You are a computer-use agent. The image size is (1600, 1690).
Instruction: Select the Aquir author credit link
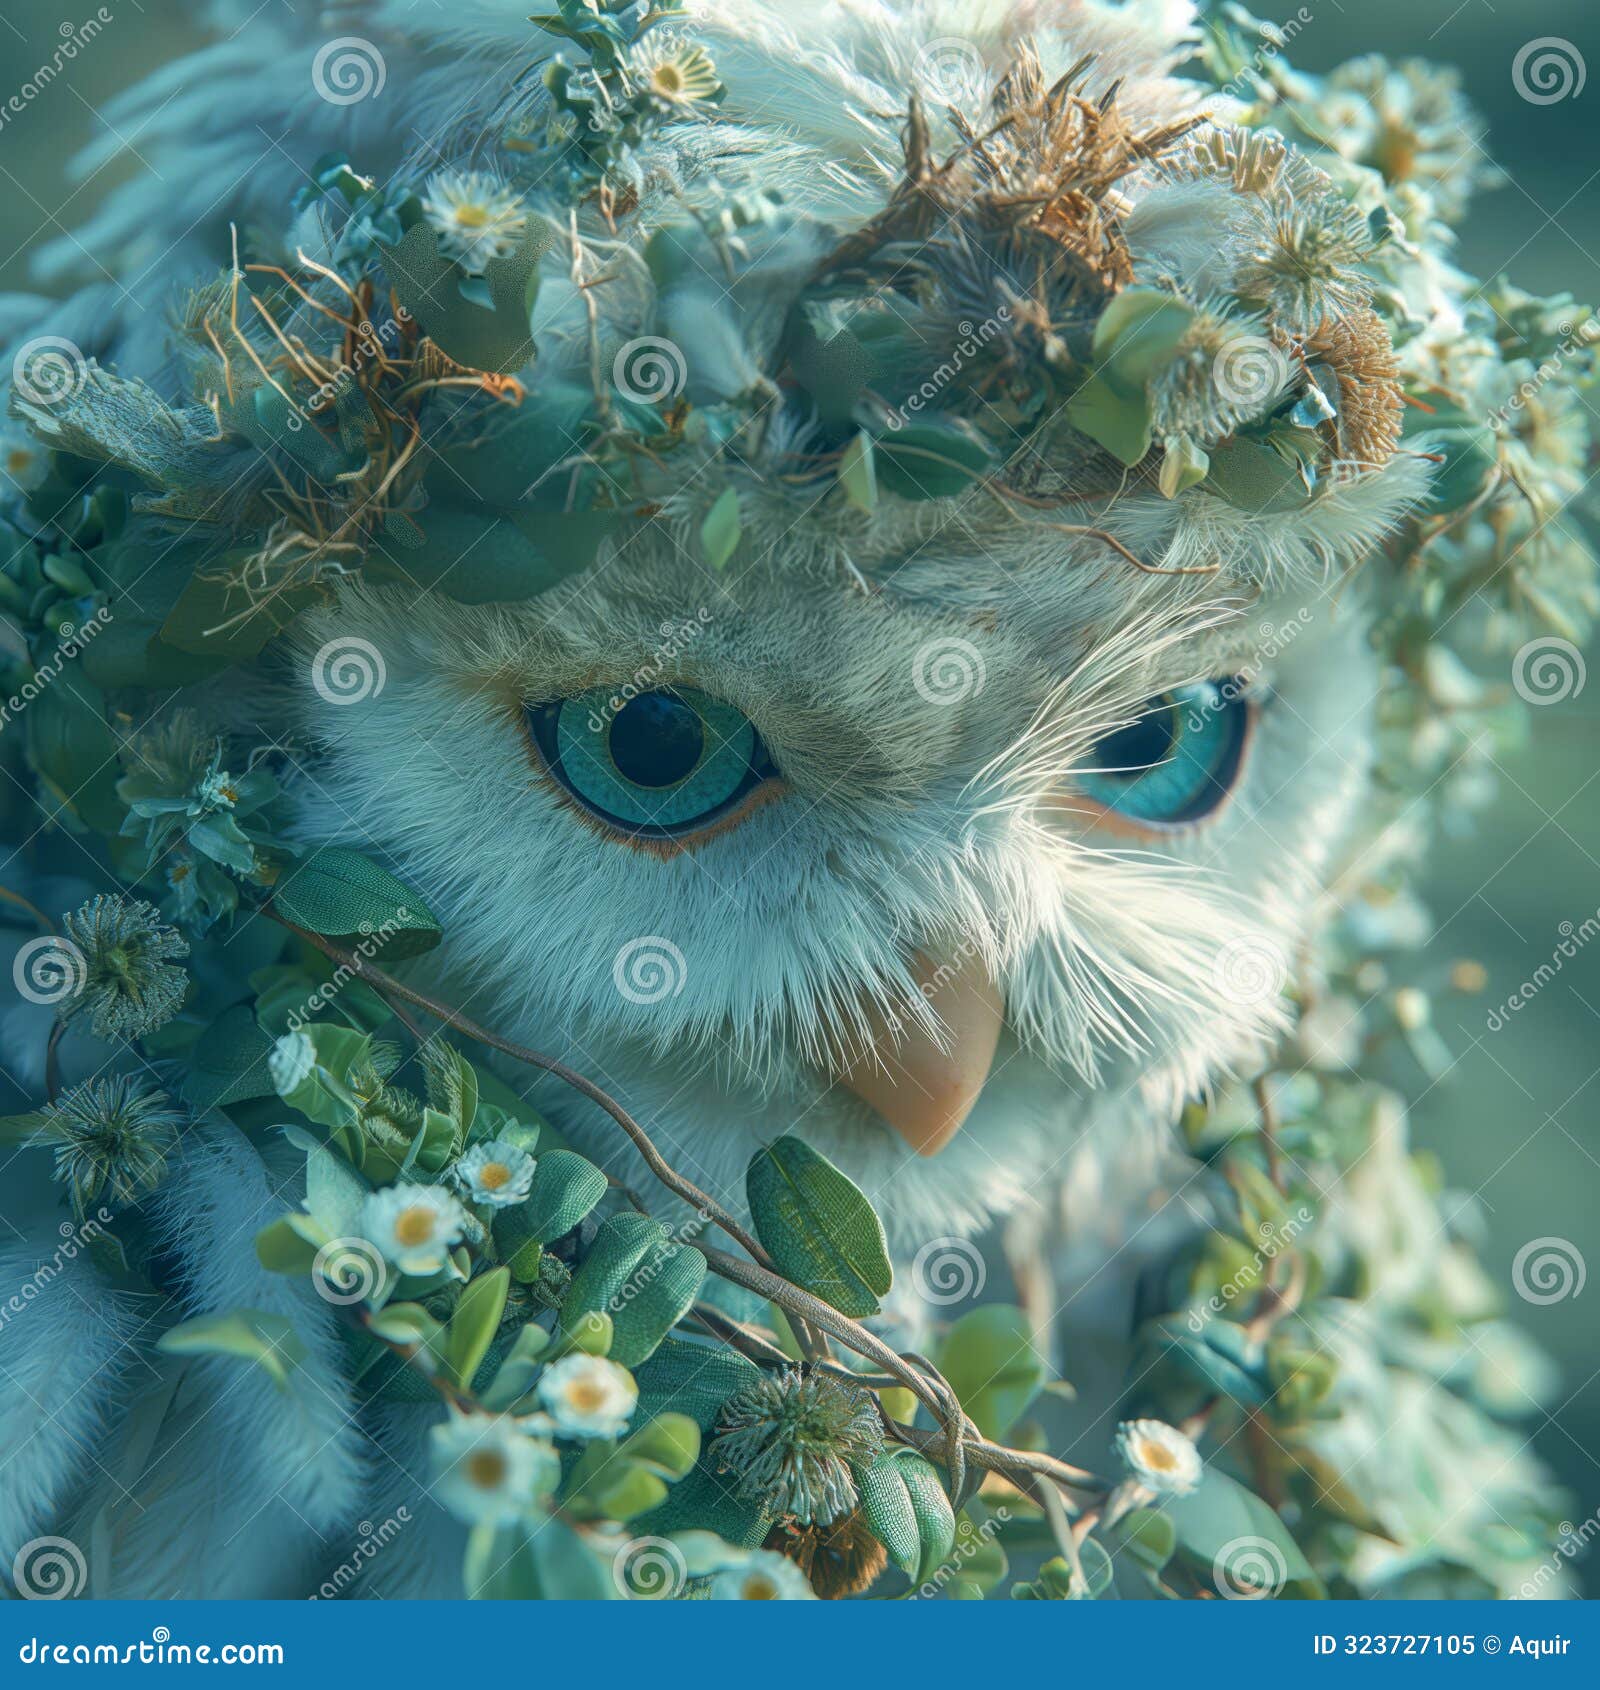[x=1540, y=1645]
